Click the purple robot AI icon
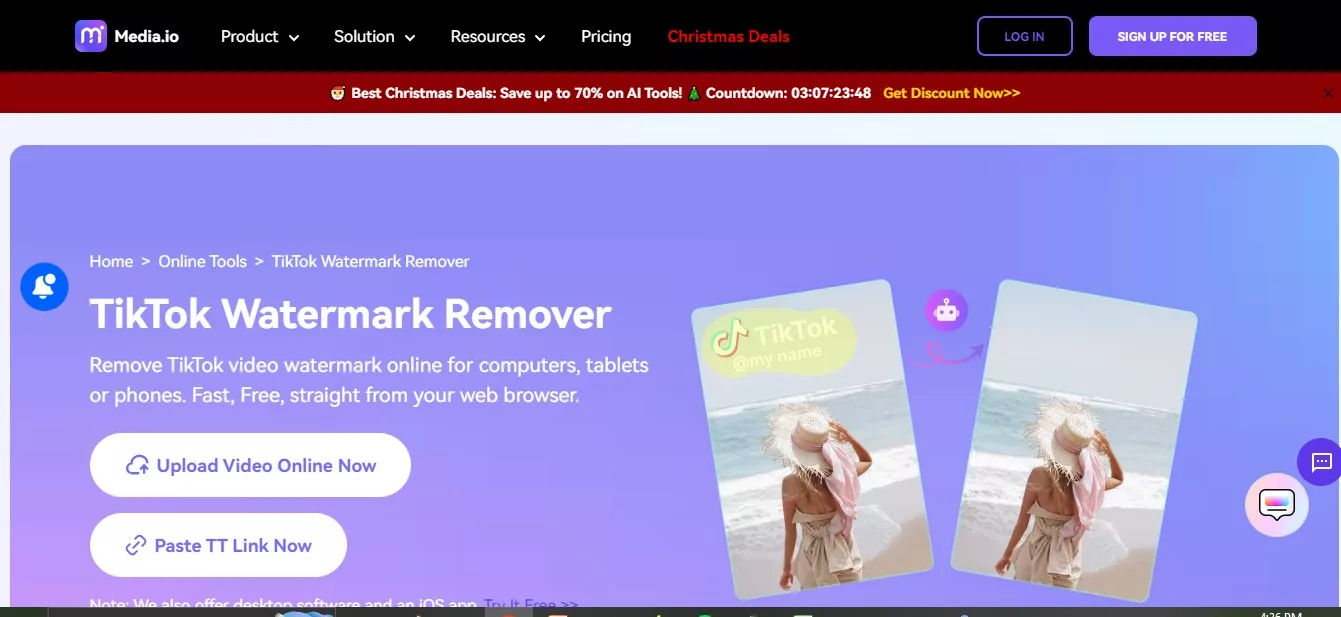The width and height of the screenshot is (1341, 617). [946, 311]
